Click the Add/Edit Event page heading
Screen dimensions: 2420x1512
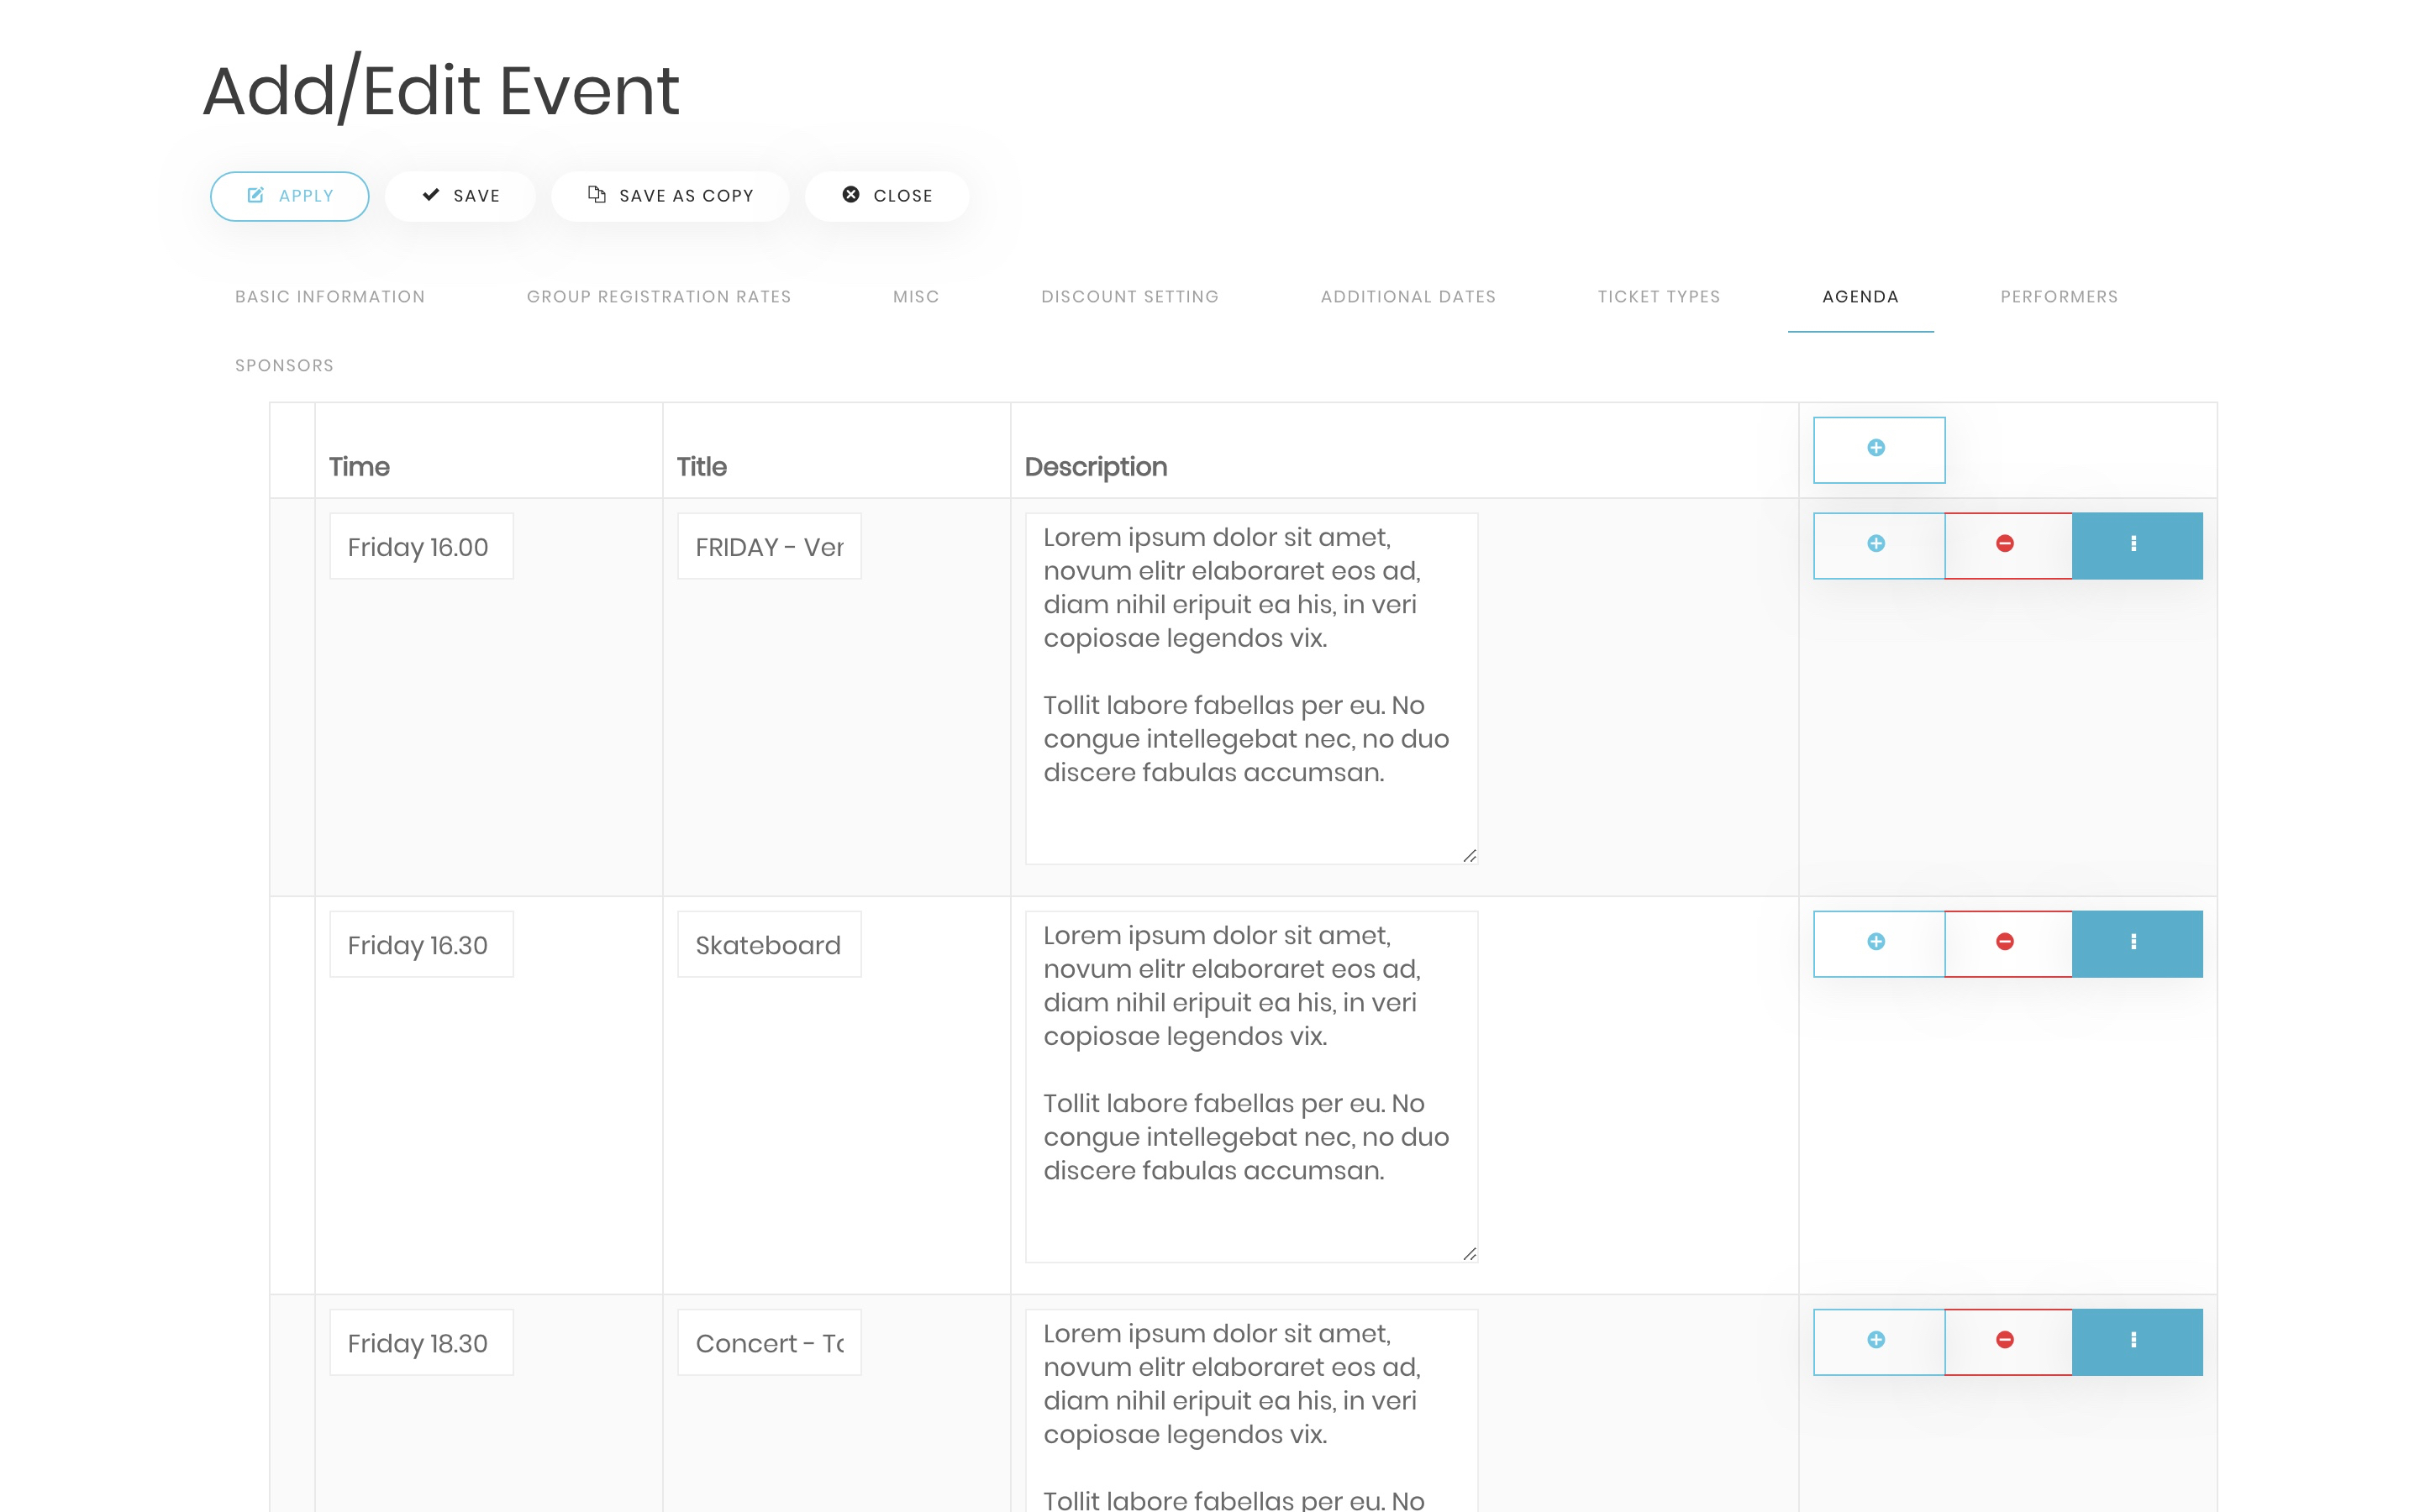pyautogui.click(x=441, y=91)
